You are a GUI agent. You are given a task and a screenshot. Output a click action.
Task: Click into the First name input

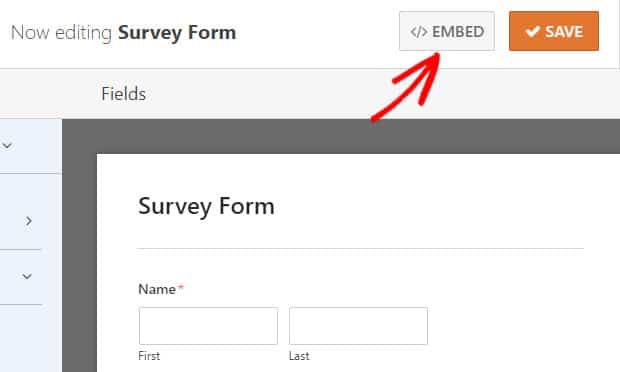click(208, 326)
